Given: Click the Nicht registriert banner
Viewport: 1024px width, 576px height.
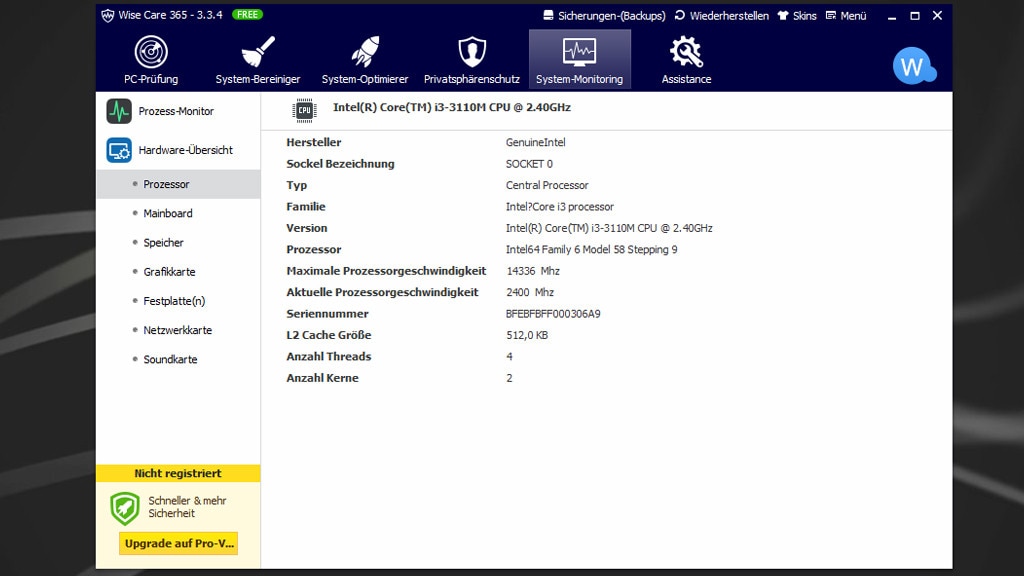Looking at the screenshot, I should pyautogui.click(x=178, y=473).
